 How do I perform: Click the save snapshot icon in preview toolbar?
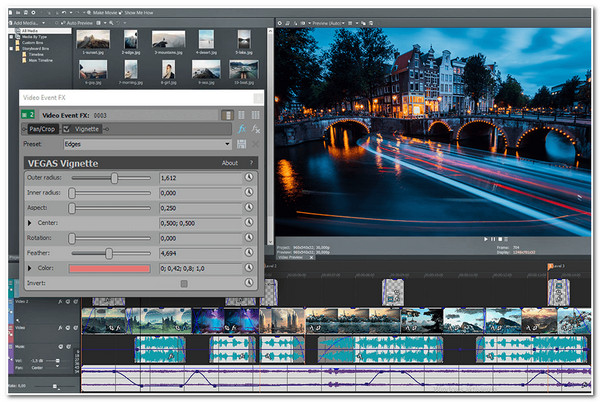click(x=371, y=23)
